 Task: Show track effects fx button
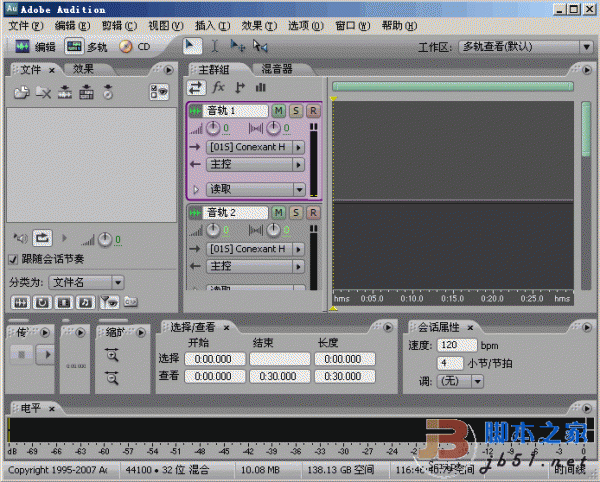[218, 87]
